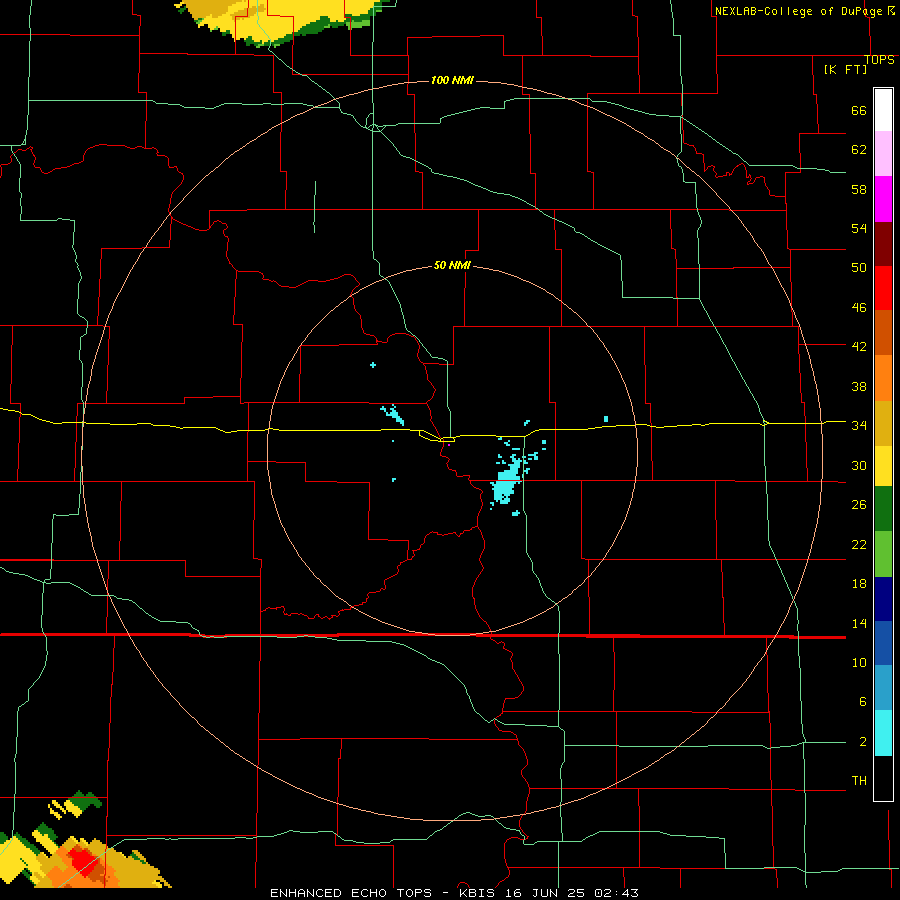Click the medium blue 18 kft swatch

(883, 643)
